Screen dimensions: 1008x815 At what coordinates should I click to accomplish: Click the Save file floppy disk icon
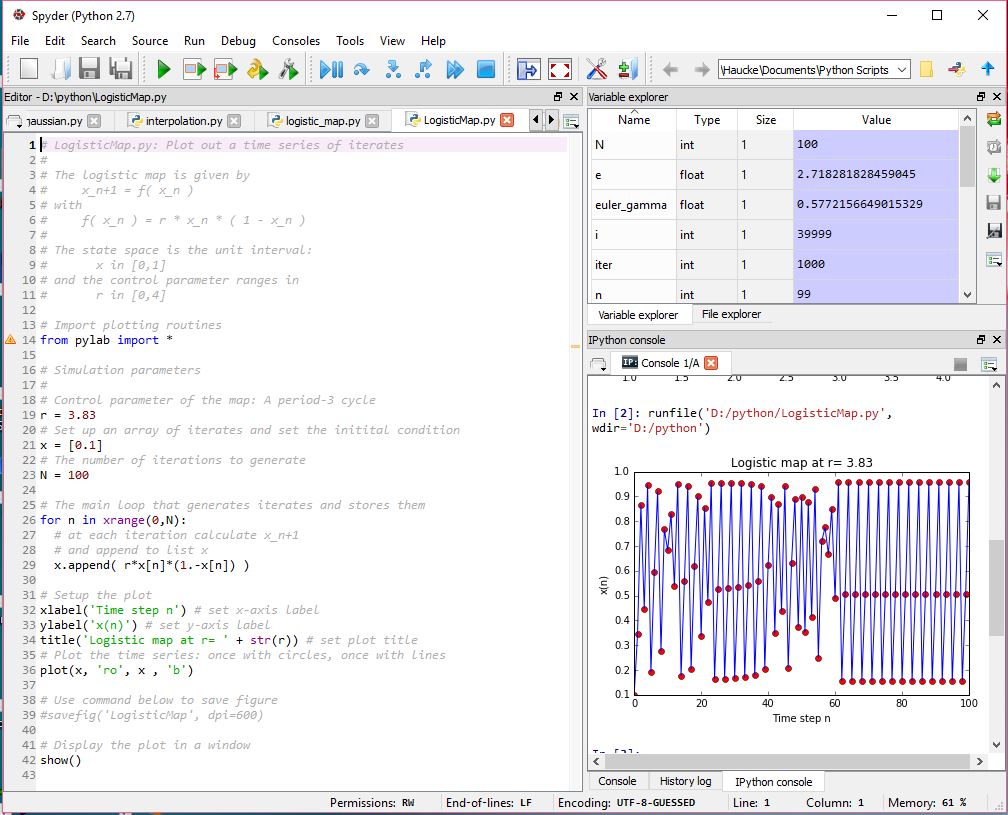89,69
